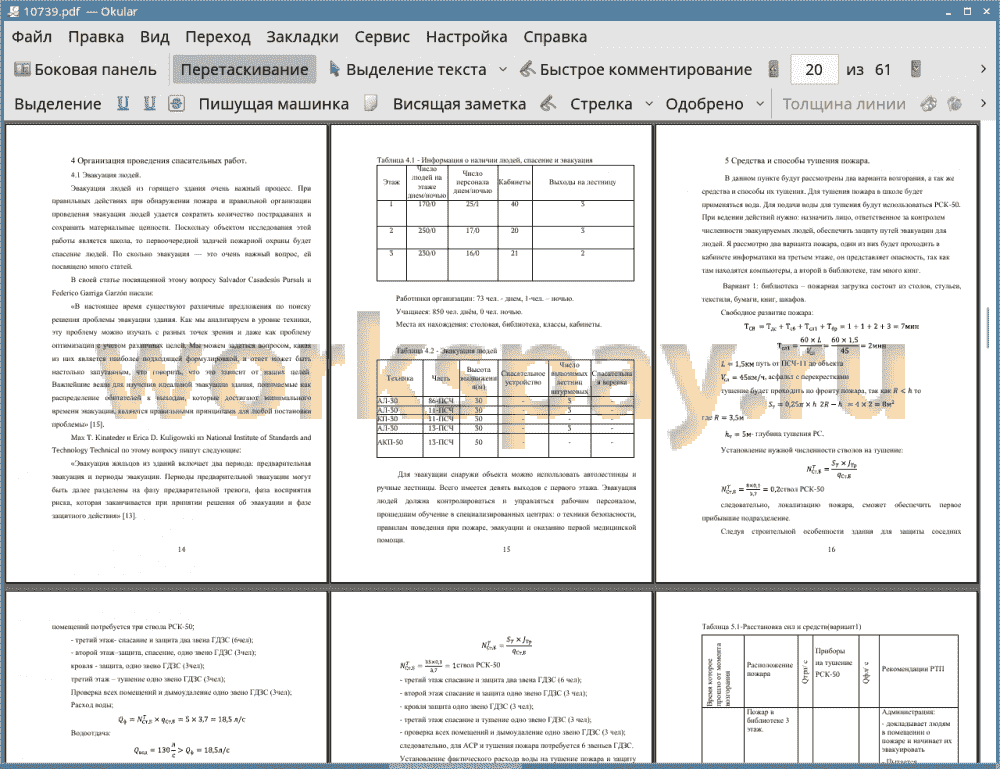
Task: Select the first underline annotation icon
Action: [123, 103]
